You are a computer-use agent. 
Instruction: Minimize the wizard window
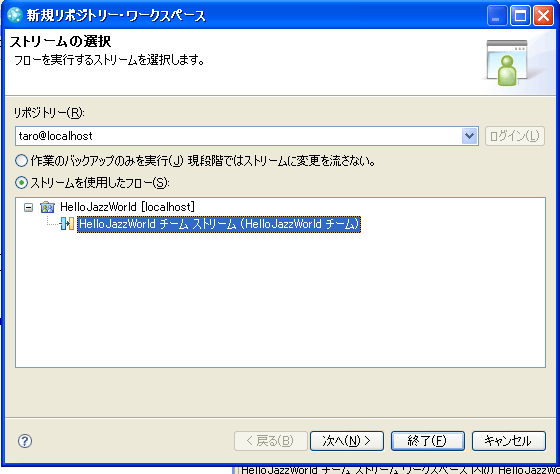click(497, 16)
